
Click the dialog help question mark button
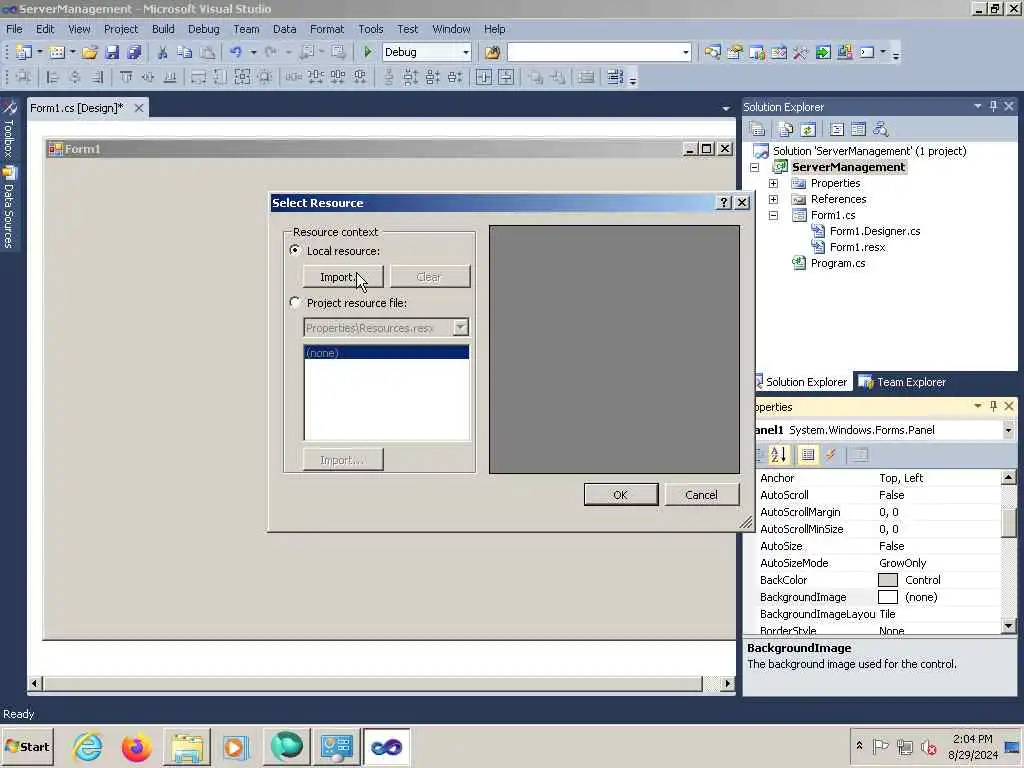pyautogui.click(x=724, y=202)
